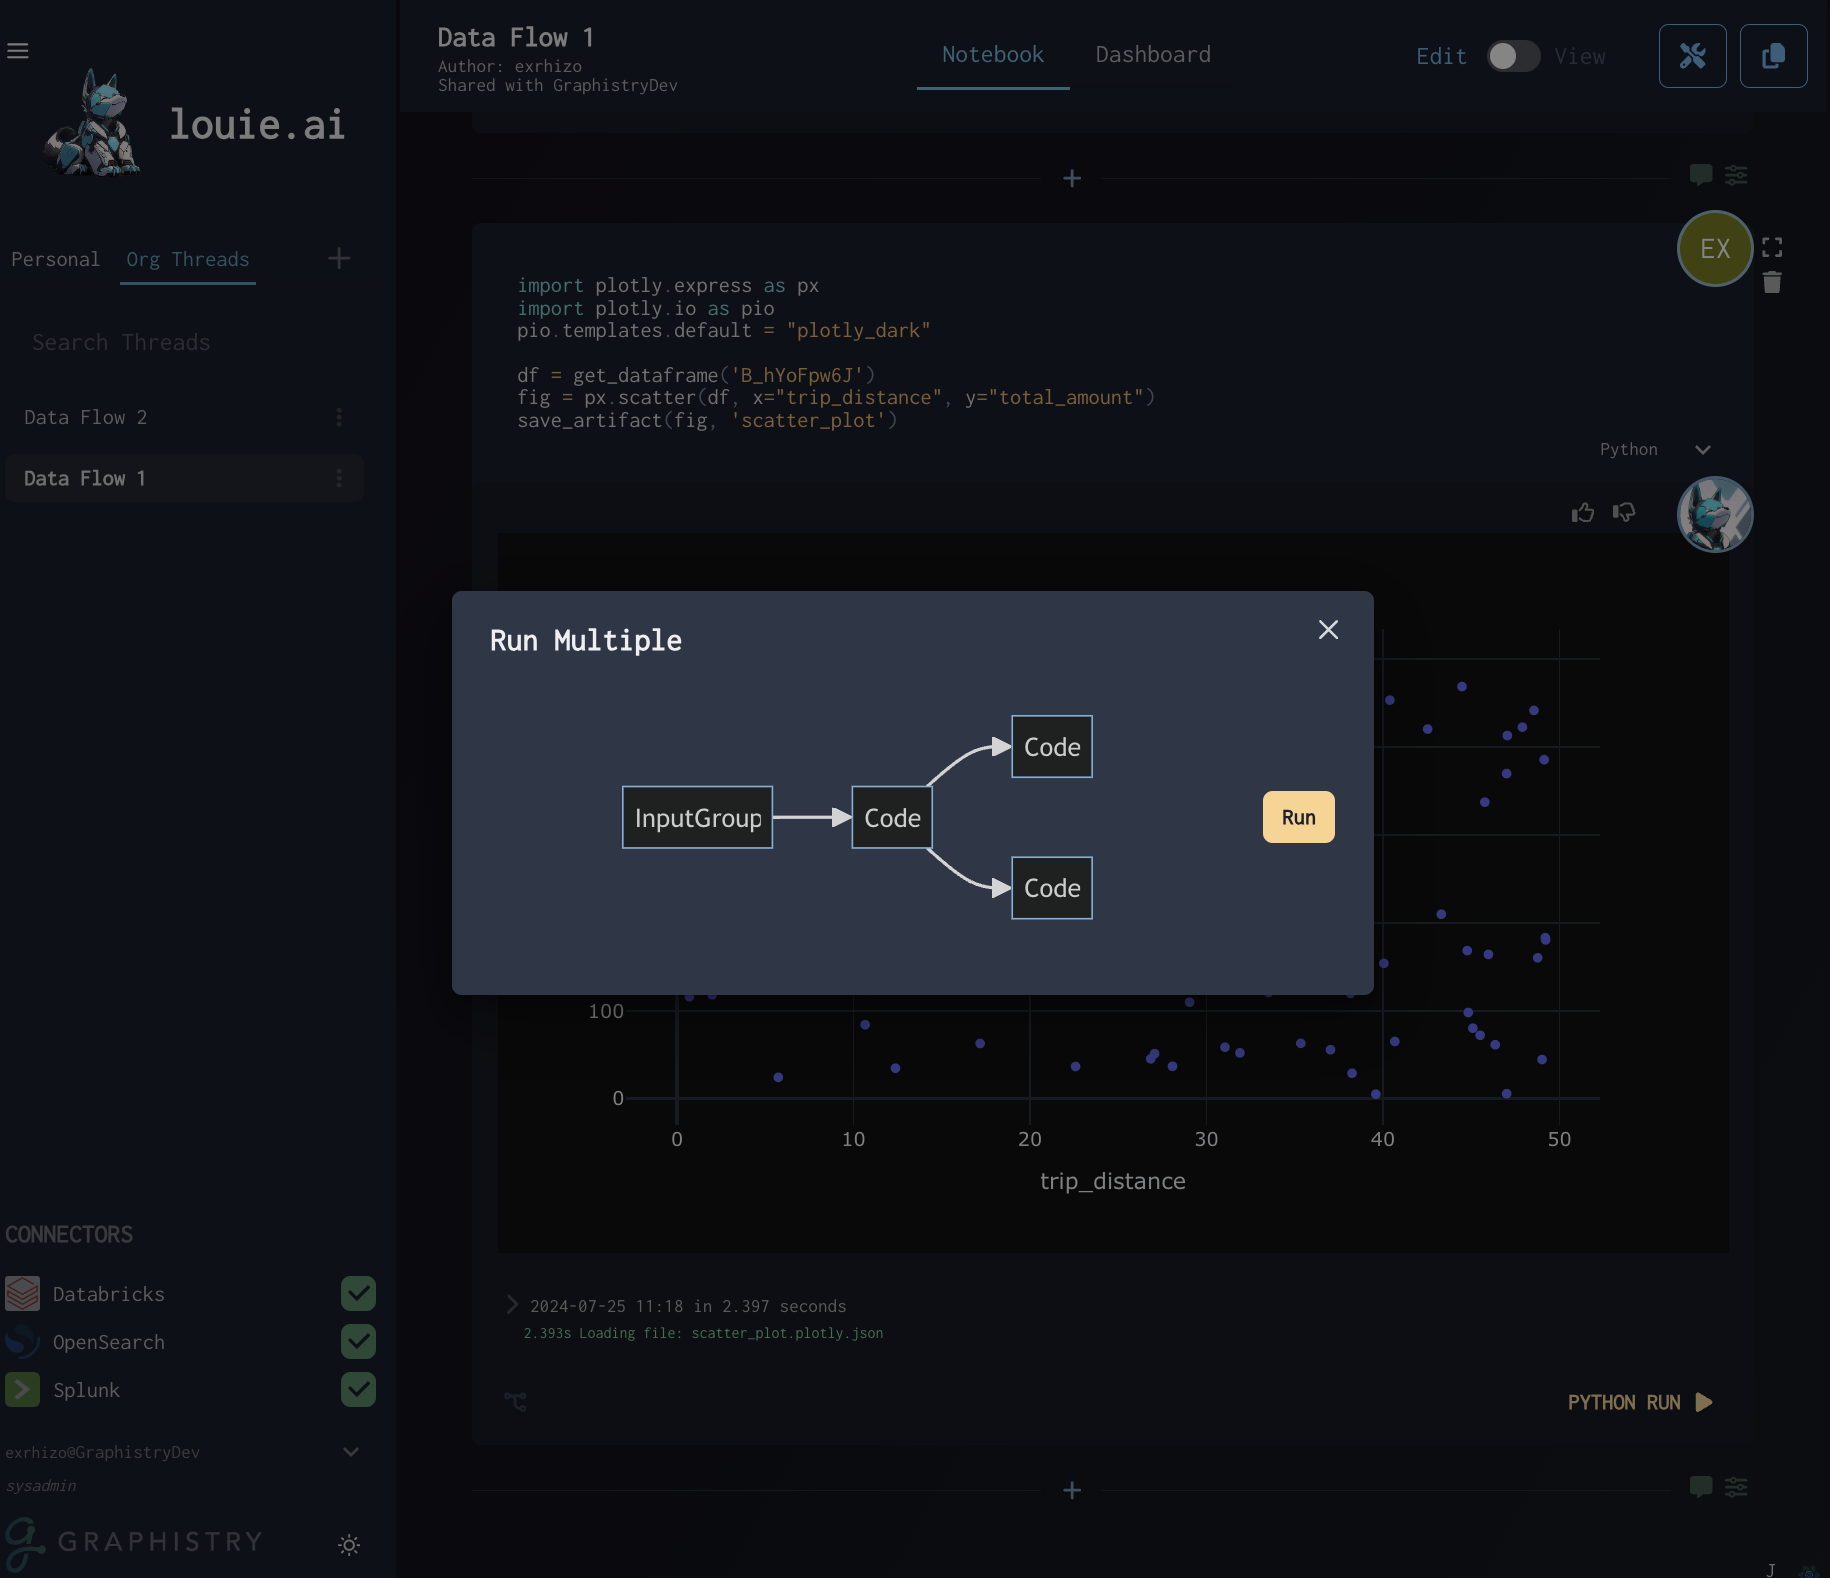Open cell settings sliders icon at top
The image size is (1830, 1578).
[1736, 175]
